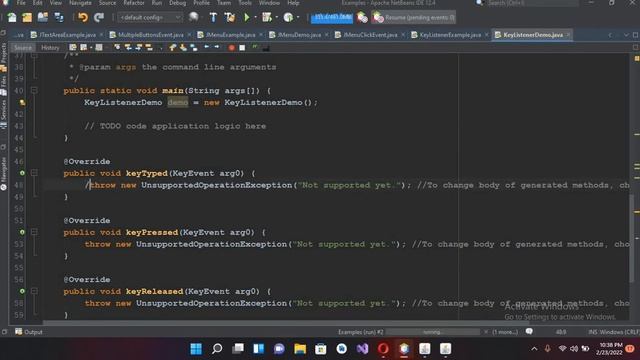
Task: Click the Stop Macro Recording icon
Action: tap(242, 48)
